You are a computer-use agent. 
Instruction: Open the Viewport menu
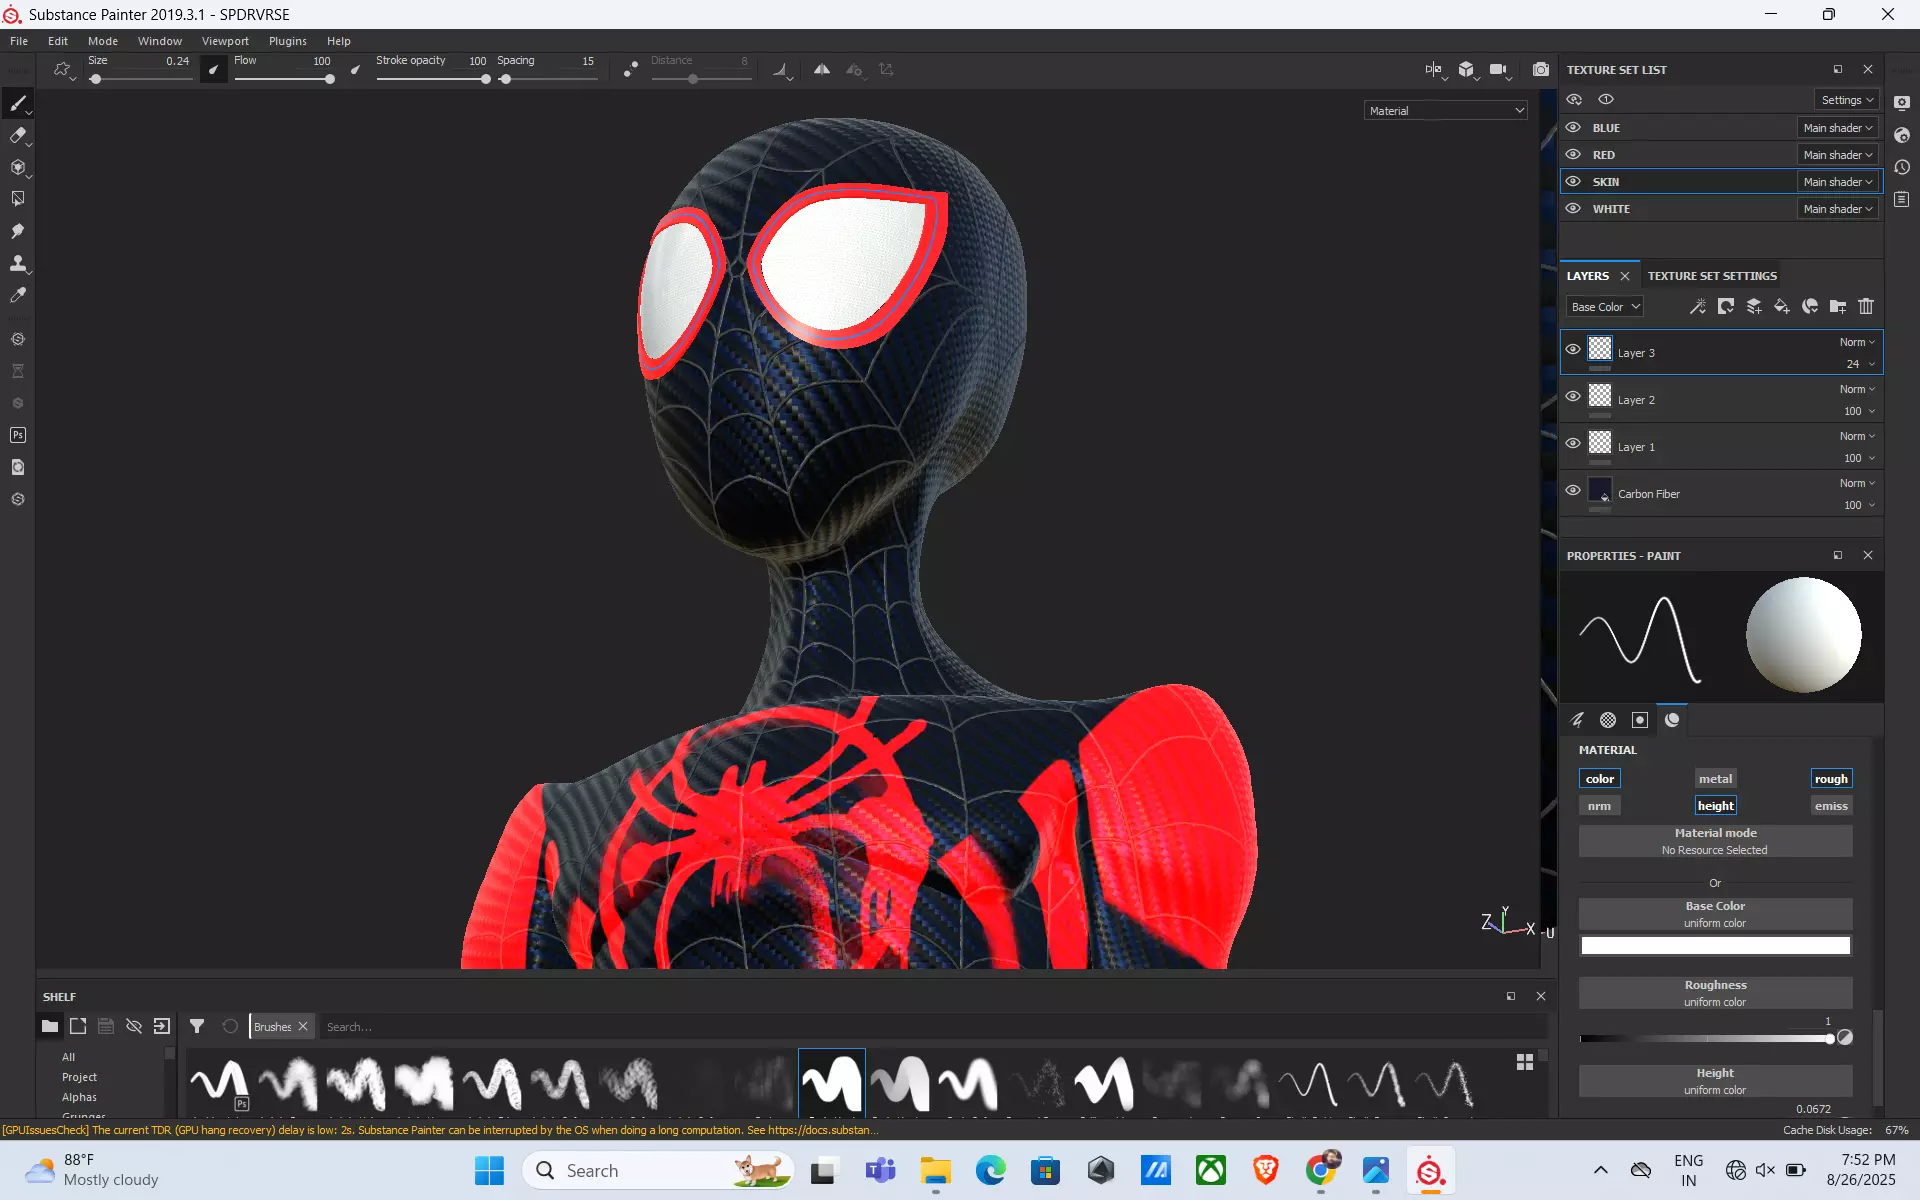point(225,41)
